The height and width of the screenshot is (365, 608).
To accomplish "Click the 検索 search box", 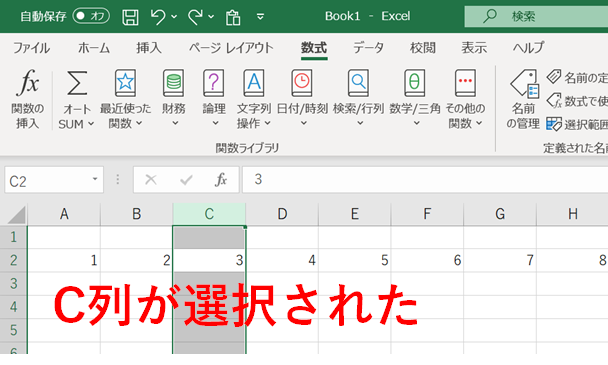I will tap(536, 16).
